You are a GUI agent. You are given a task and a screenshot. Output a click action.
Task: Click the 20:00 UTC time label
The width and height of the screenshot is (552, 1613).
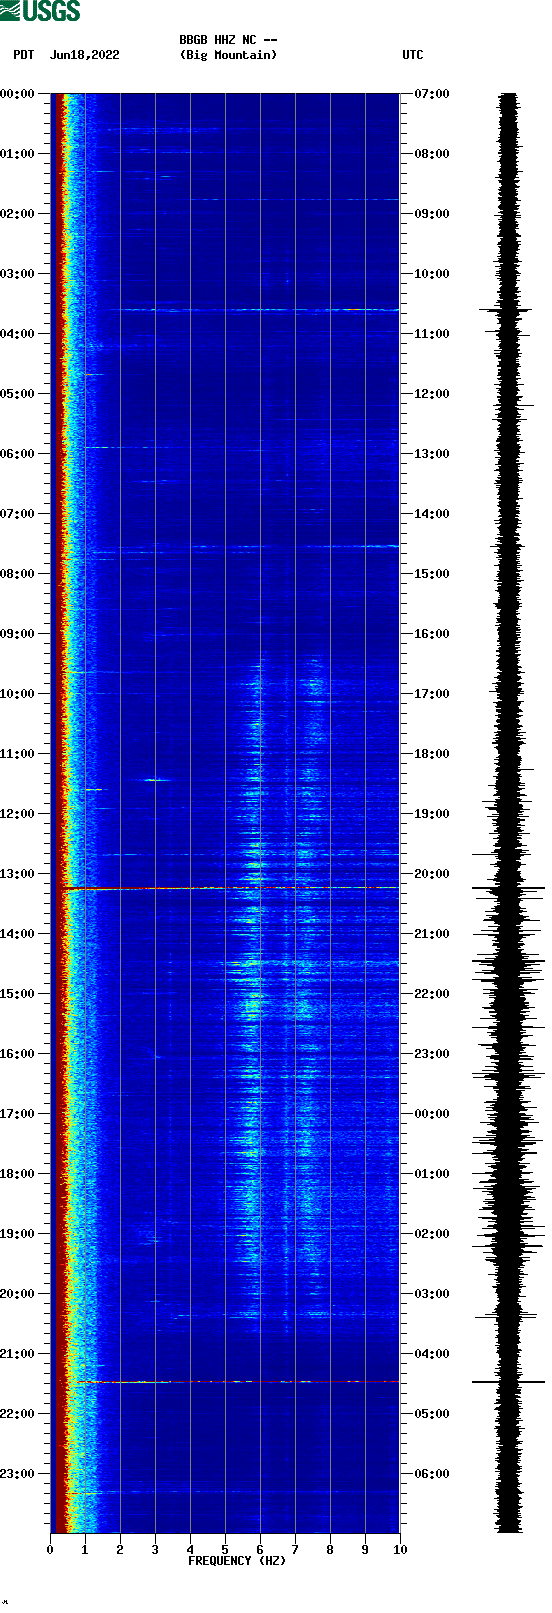click(x=432, y=874)
